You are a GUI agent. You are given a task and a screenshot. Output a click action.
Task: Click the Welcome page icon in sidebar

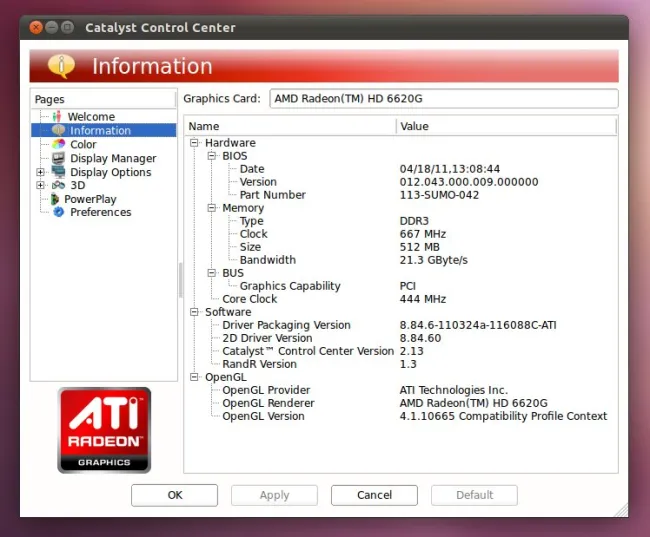coord(57,117)
